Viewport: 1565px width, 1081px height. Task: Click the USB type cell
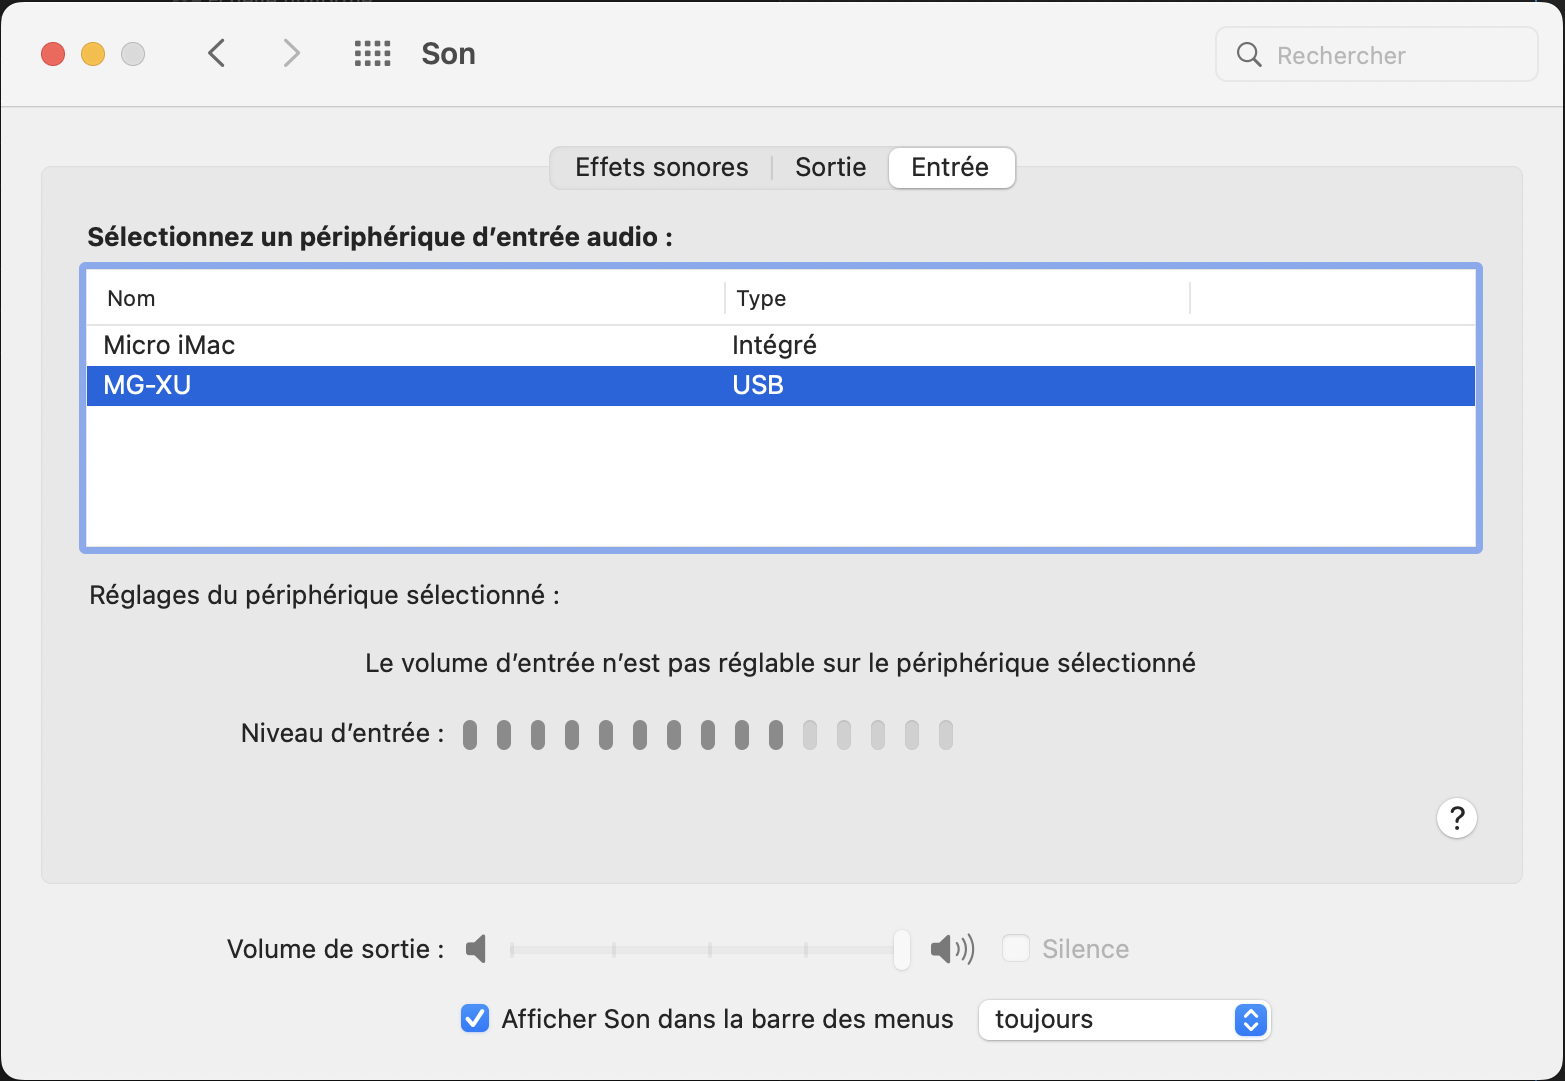pyautogui.click(x=758, y=386)
